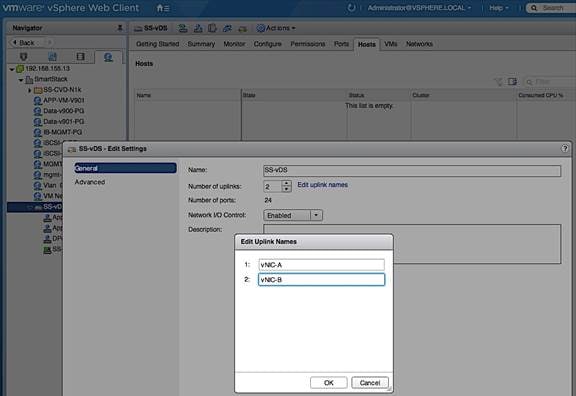Screen dimensions: 576x396
Task: Click the refresh icon in top bar
Action: pos(351,8)
